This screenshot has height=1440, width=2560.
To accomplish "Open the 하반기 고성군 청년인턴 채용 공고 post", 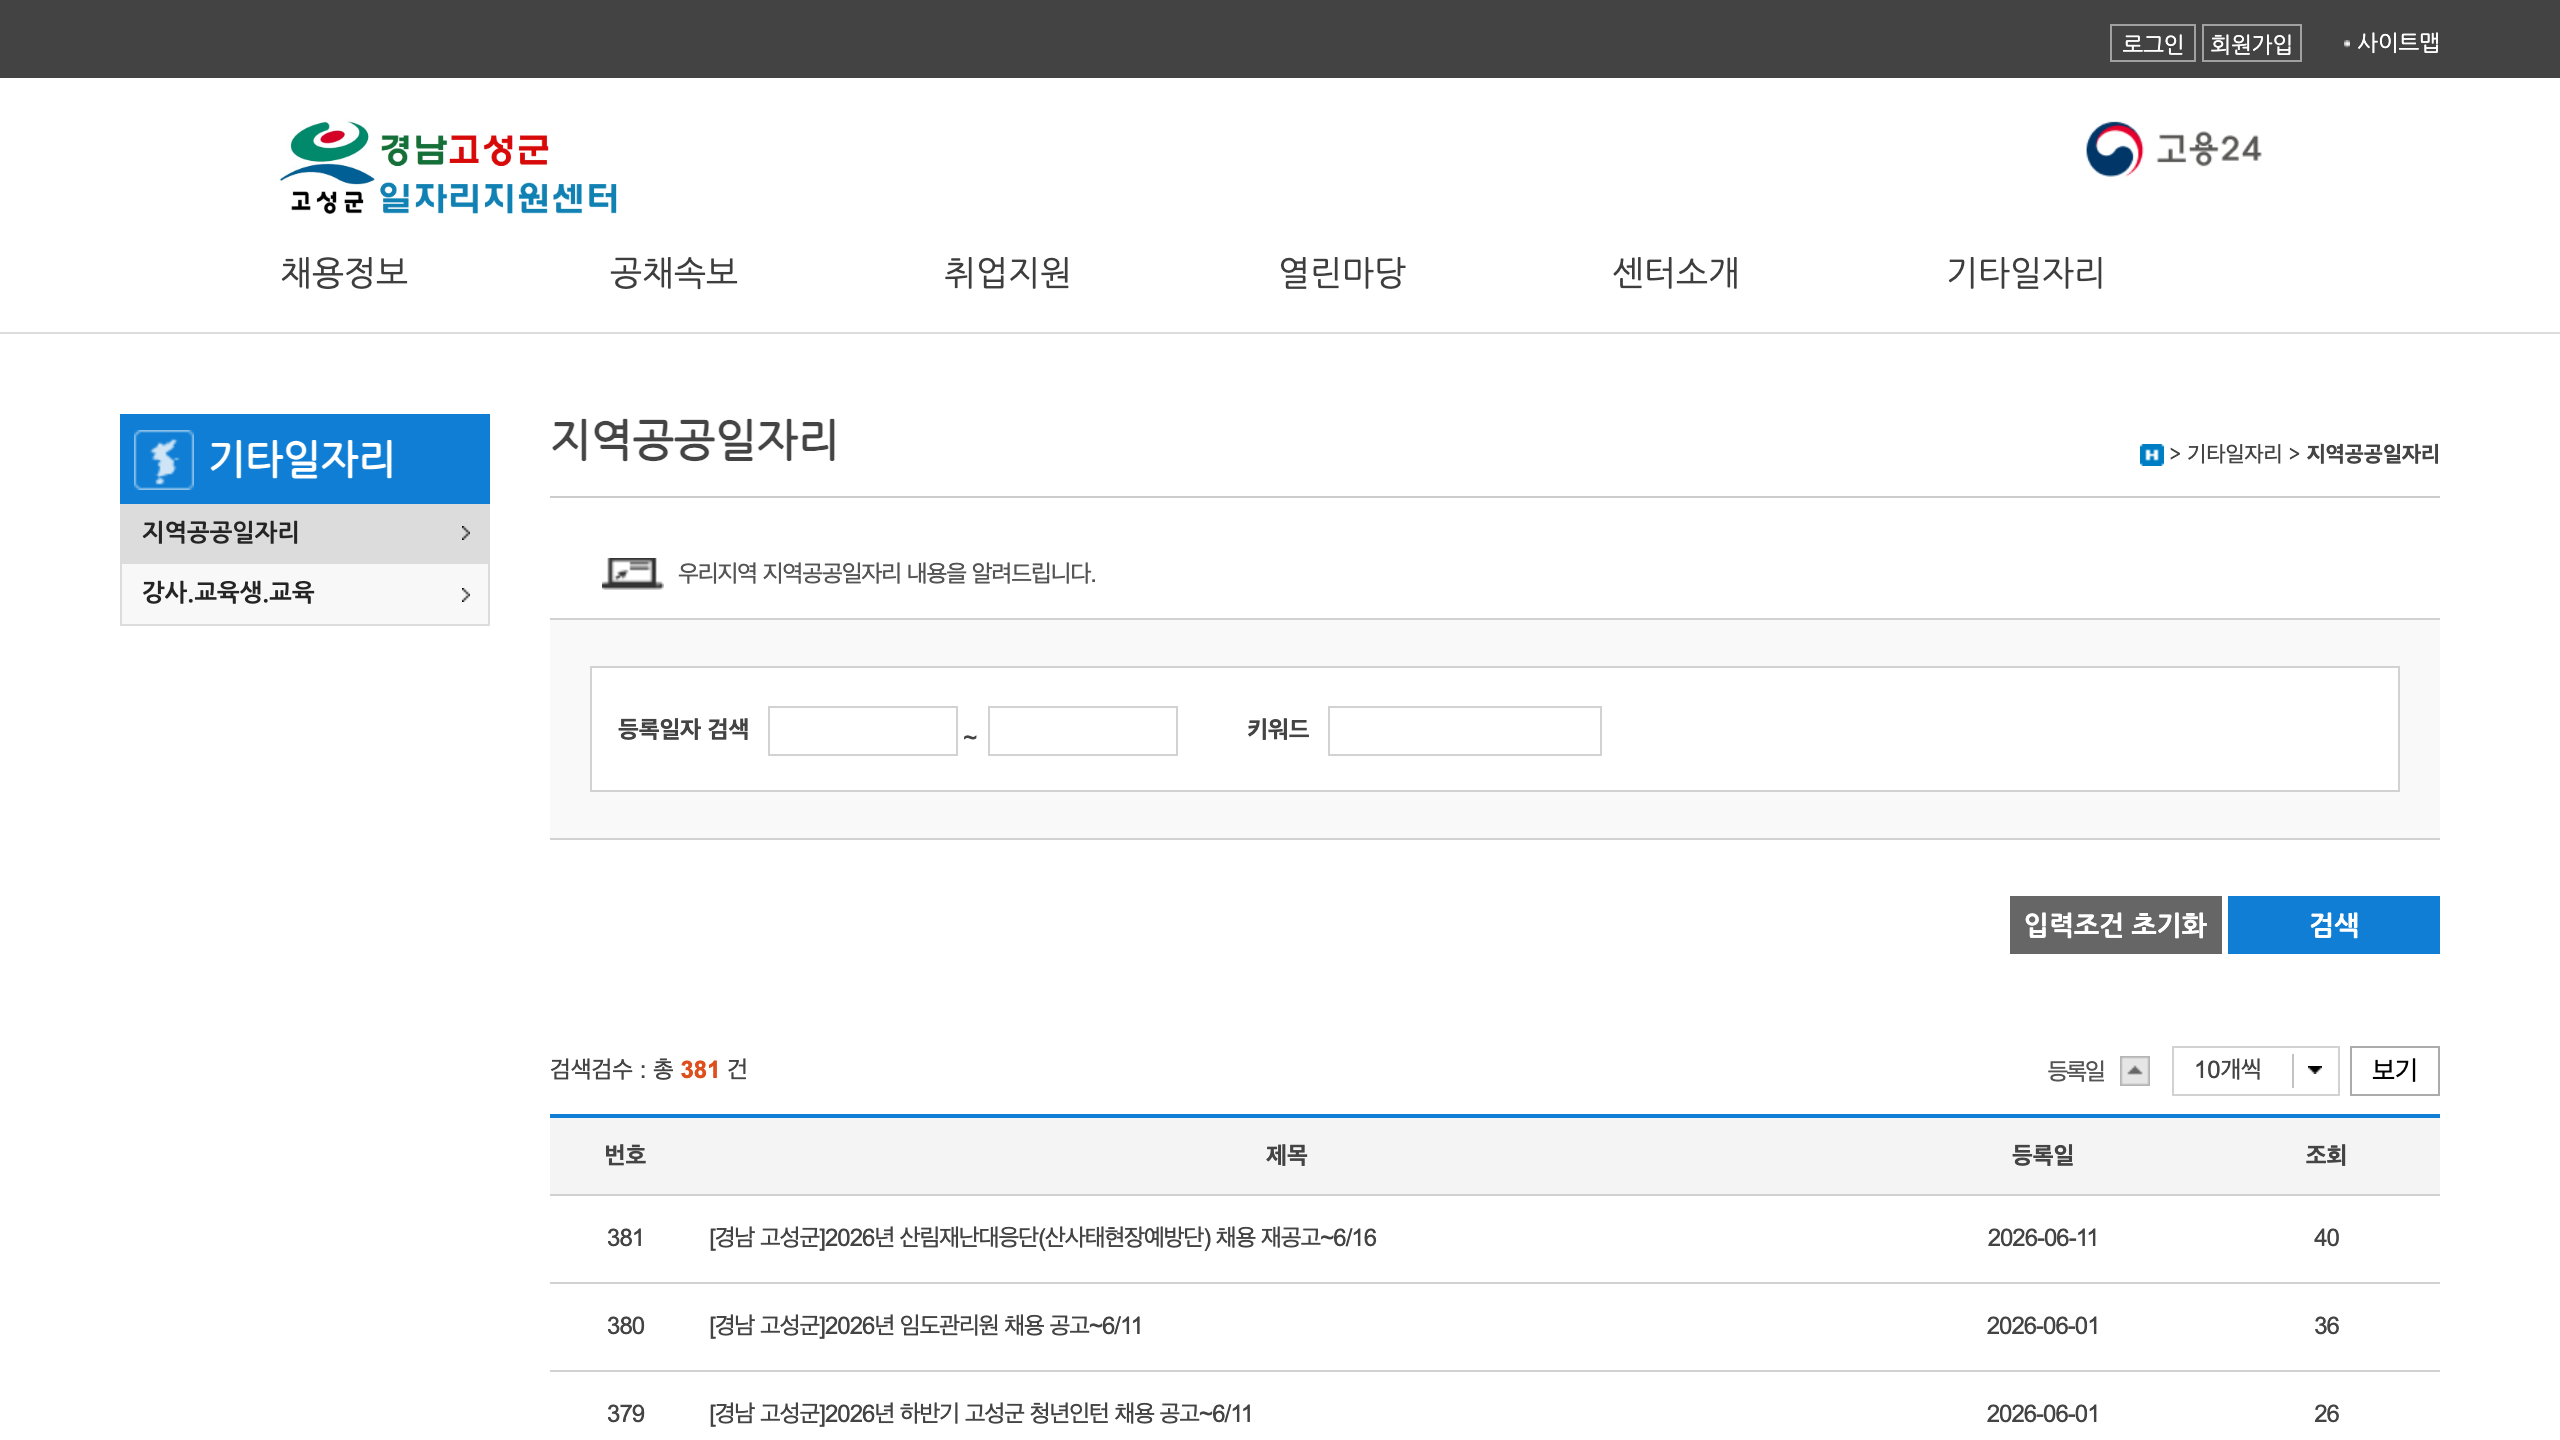I will coord(980,1414).
